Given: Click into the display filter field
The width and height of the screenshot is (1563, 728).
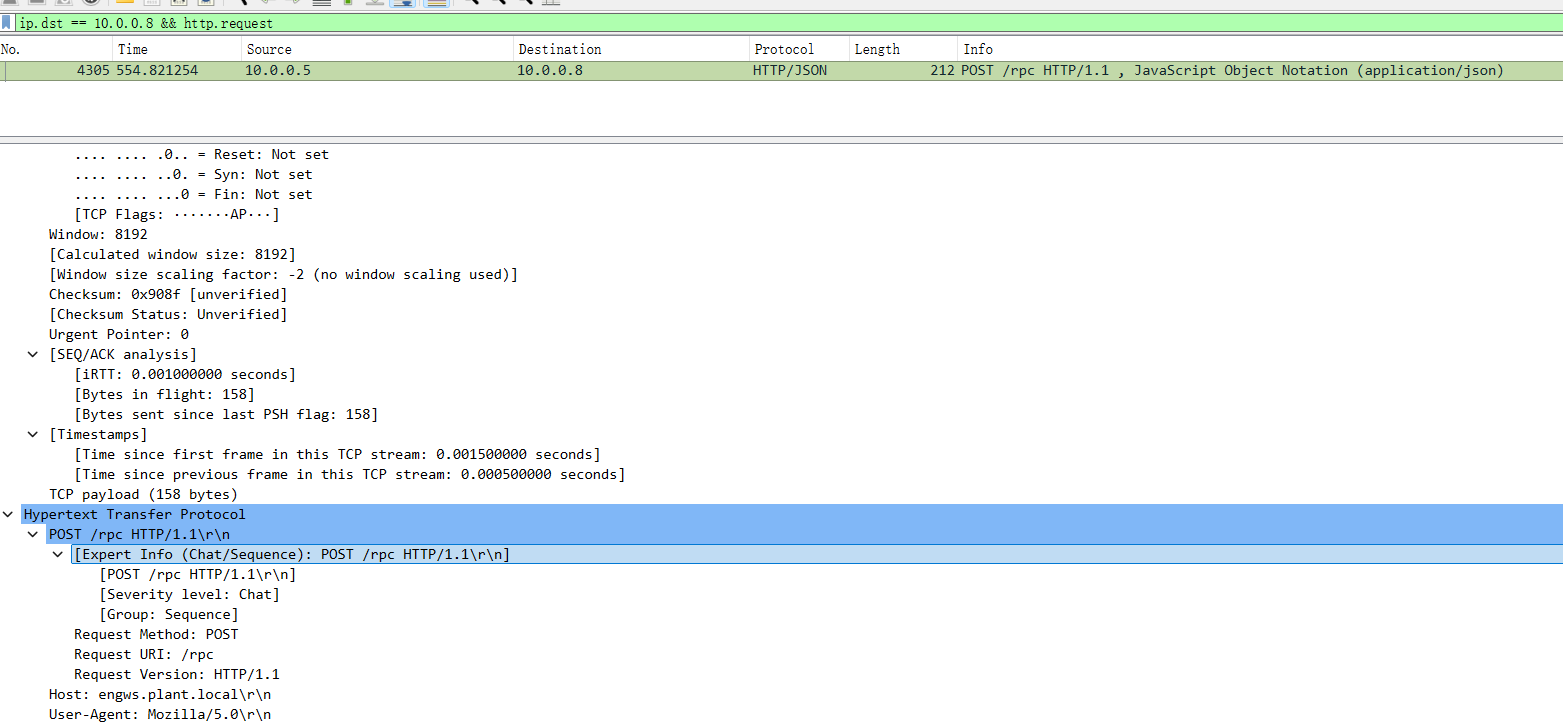Looking at the screenshot, I should tap(700, 22).
